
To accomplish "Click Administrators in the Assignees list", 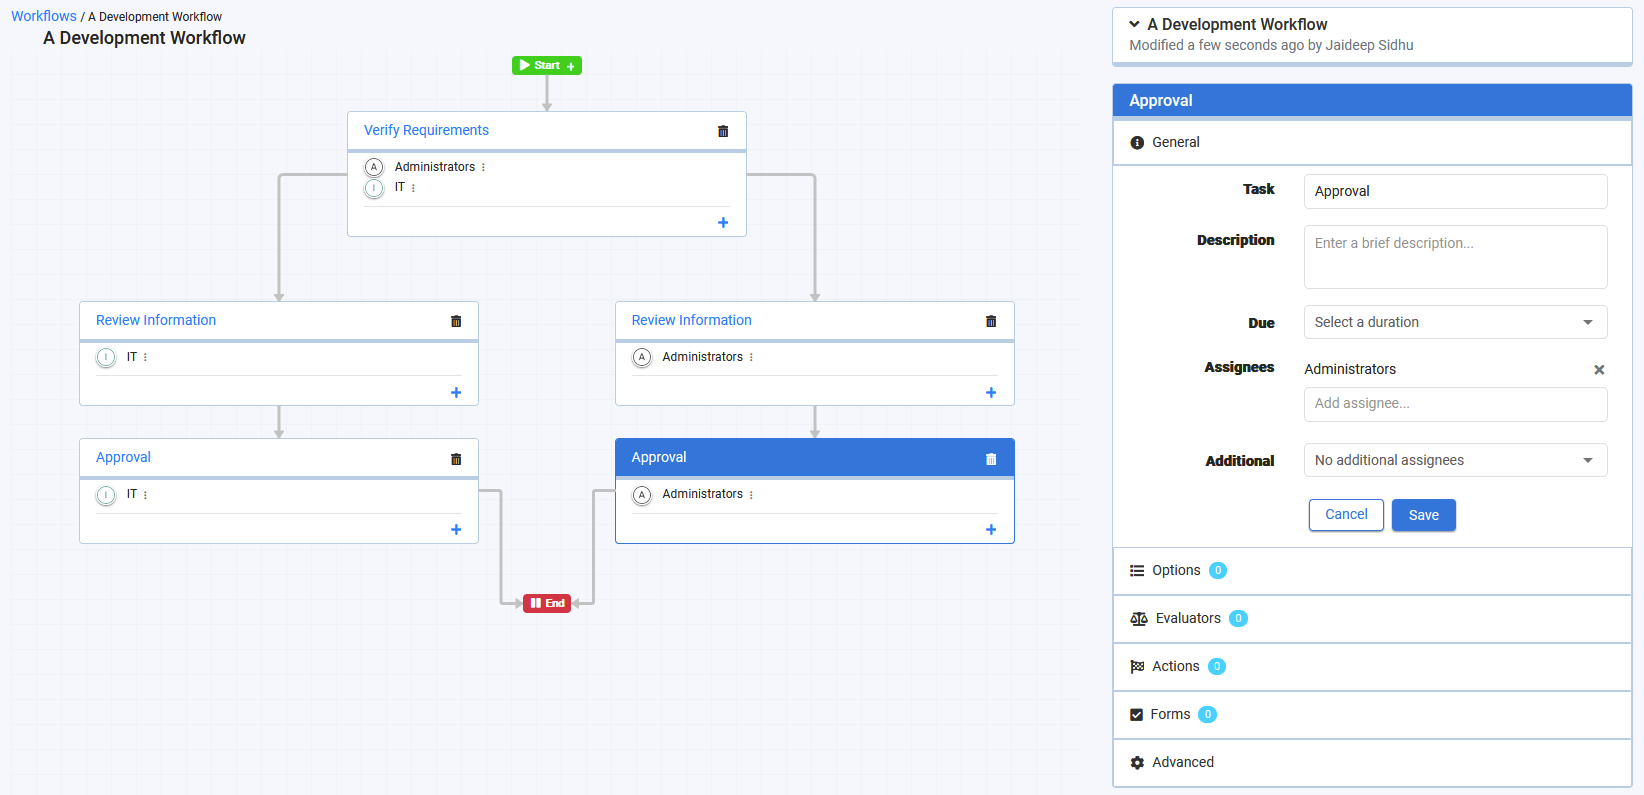I will [1350, 369].
